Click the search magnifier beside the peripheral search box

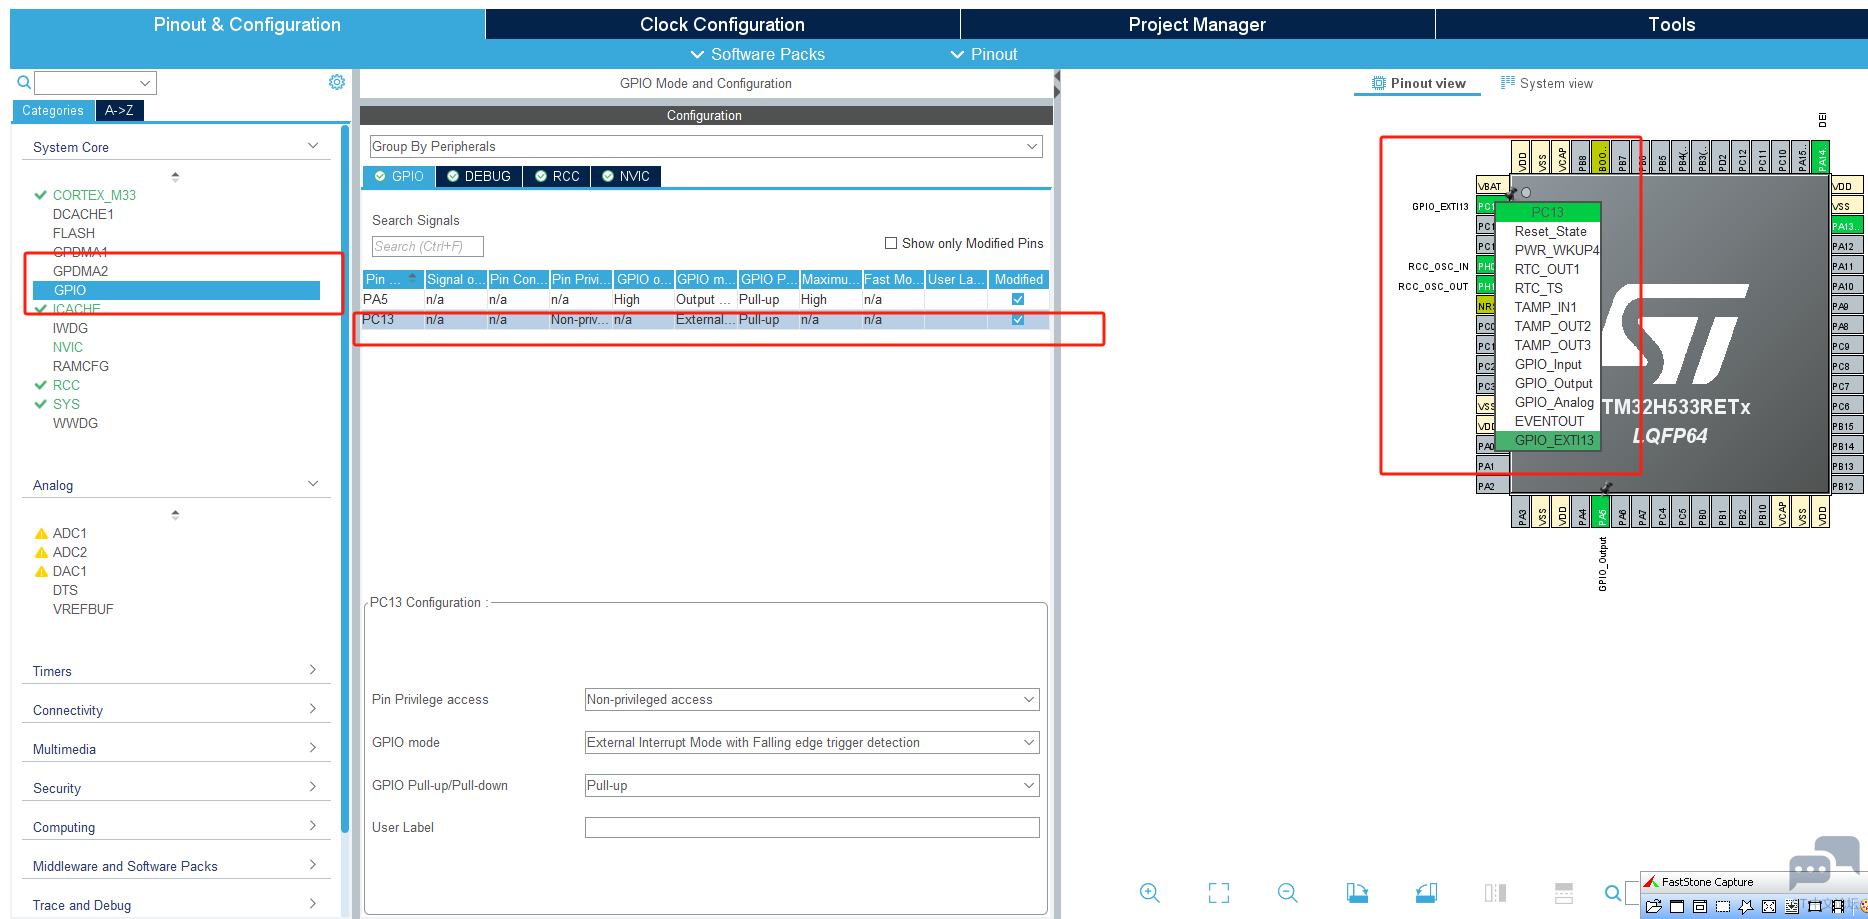click(x=24, y=82)
